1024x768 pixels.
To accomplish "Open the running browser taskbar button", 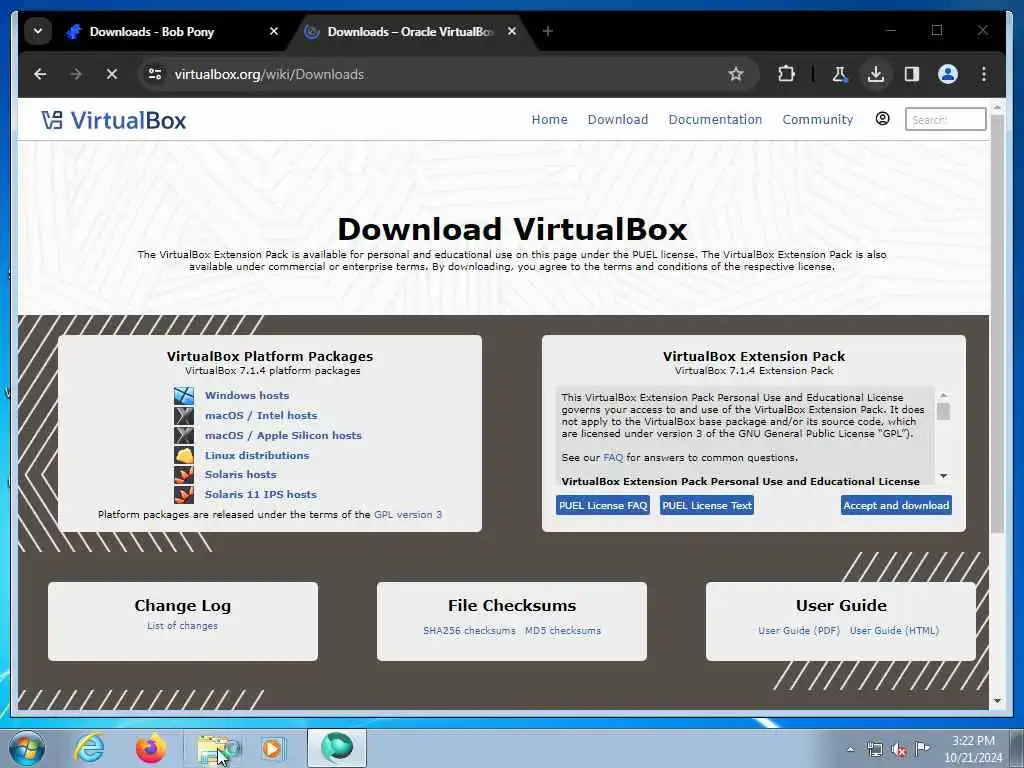I will coord(337,748).
